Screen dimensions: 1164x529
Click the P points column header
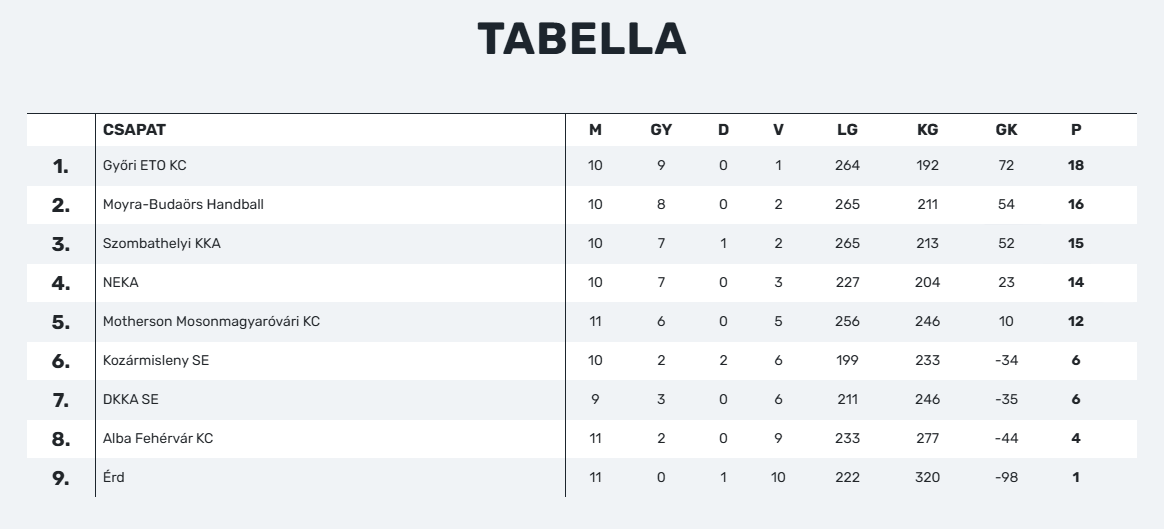[x=1076, y=130]
